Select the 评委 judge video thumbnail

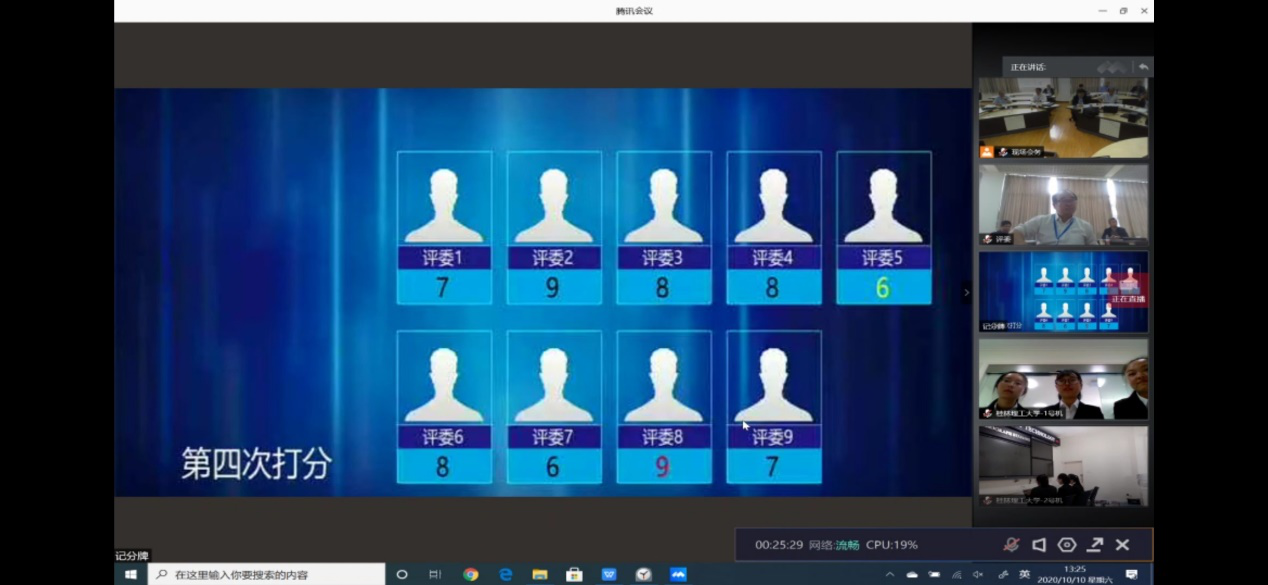(1063, 204)
